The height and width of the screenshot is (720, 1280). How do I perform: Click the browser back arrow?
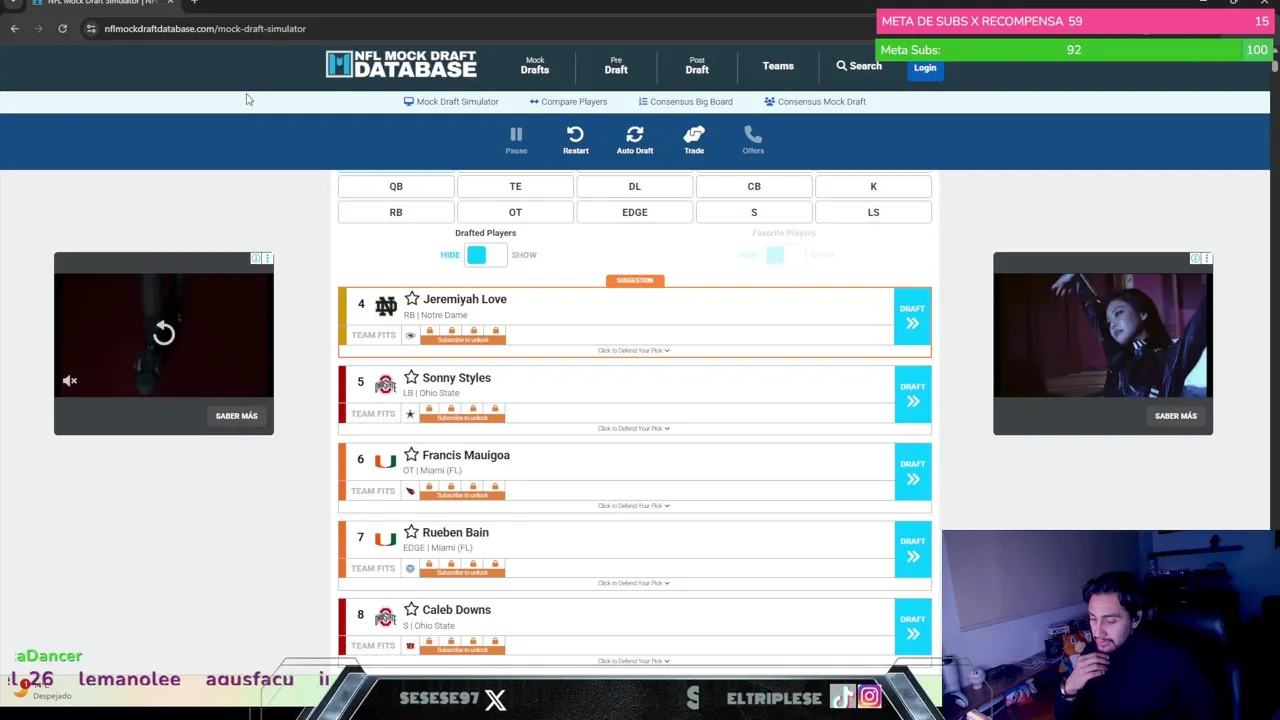click(15, 29)
